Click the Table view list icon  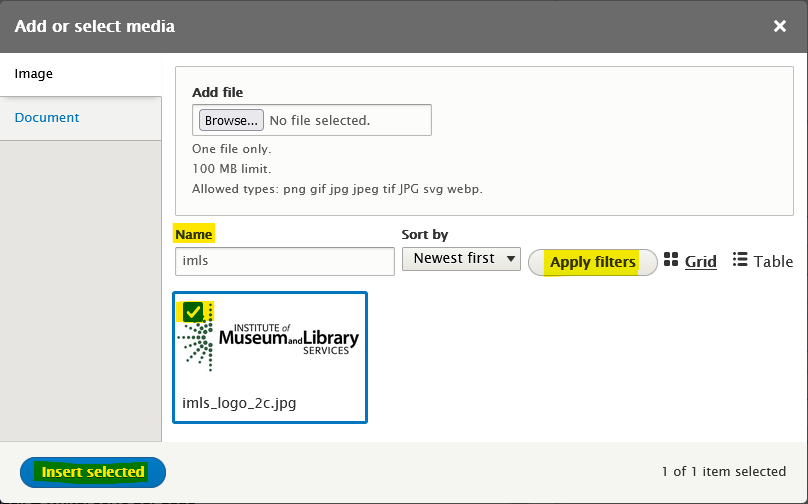740,259
